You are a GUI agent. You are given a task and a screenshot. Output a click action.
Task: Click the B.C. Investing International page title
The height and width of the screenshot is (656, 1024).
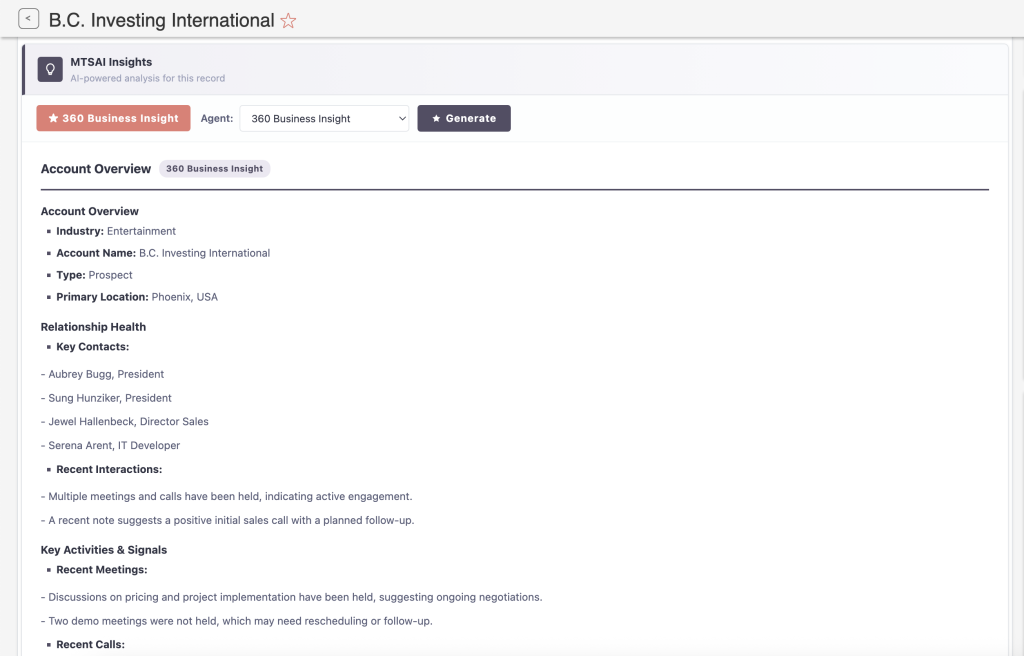click(x=161, y=21)
